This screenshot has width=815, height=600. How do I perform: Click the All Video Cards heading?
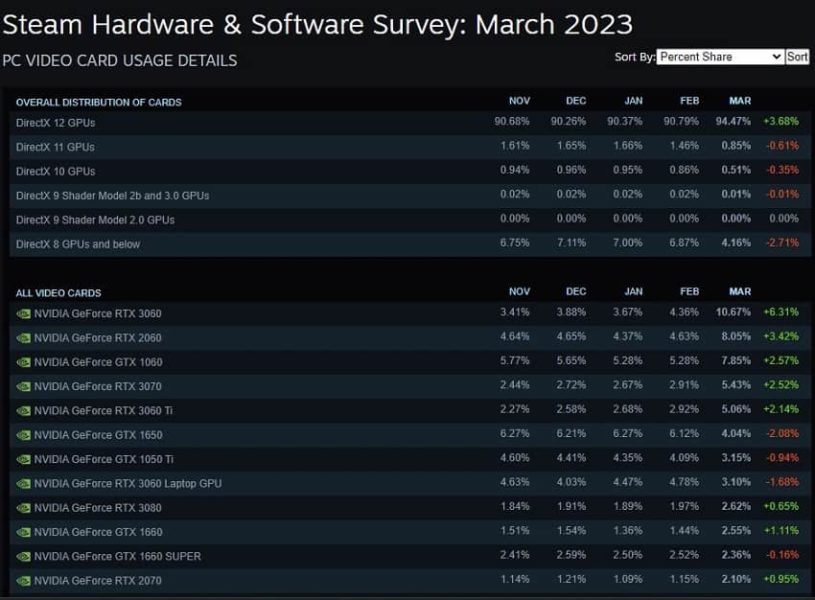click(58, 293)
